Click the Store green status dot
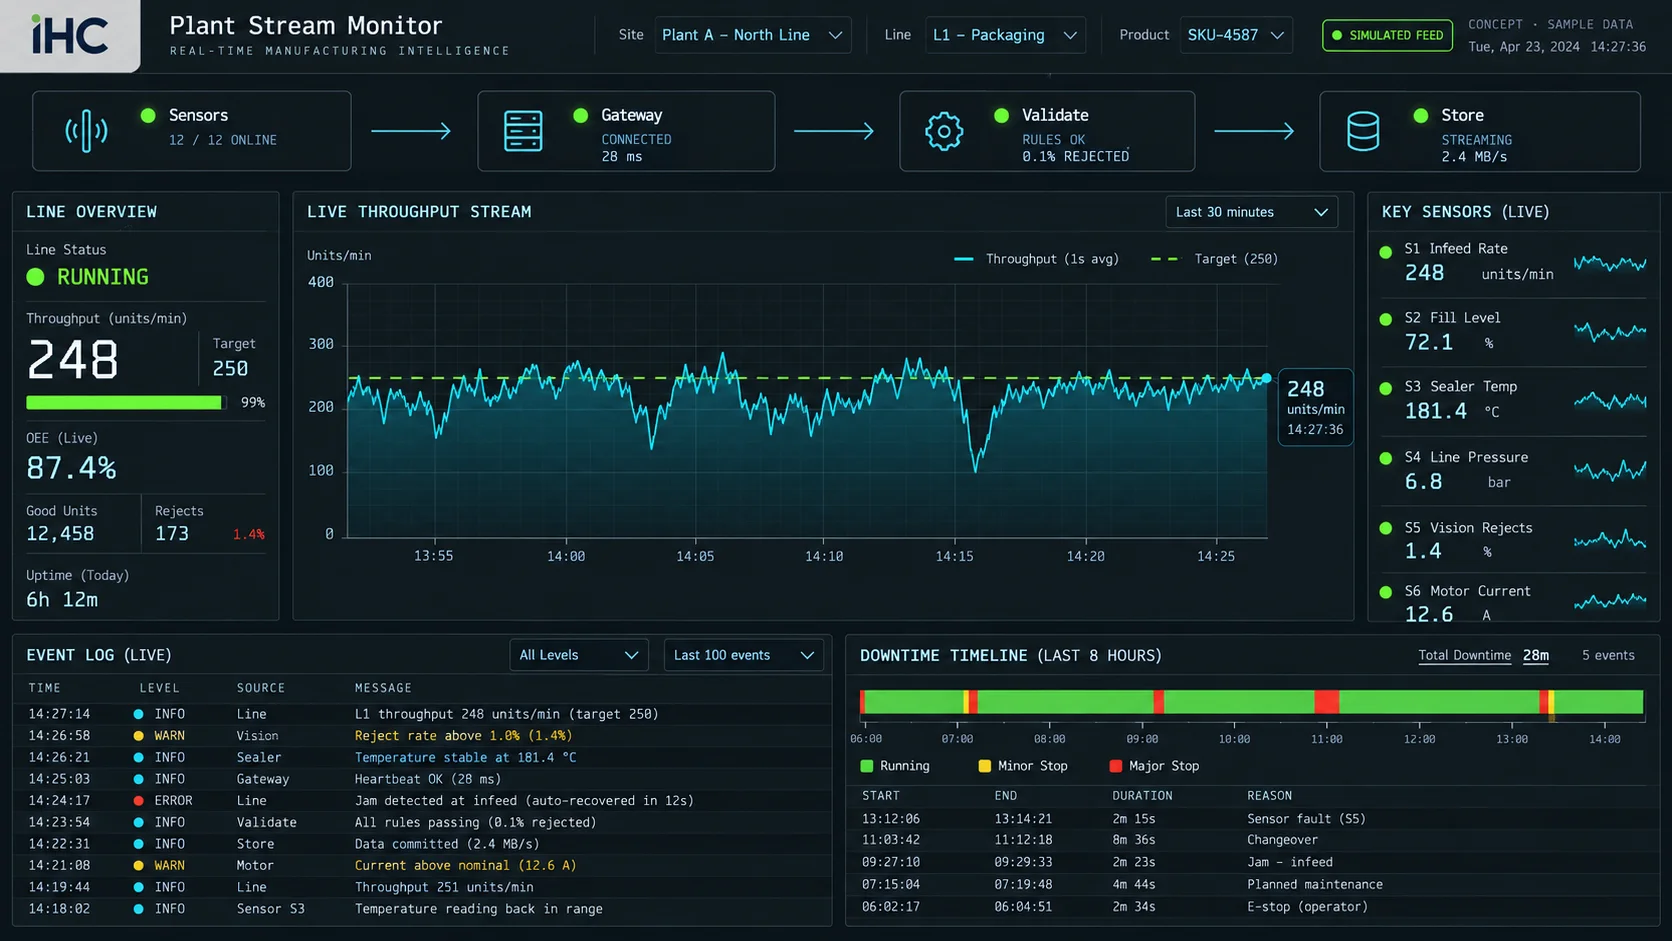 coord(1420,115)
